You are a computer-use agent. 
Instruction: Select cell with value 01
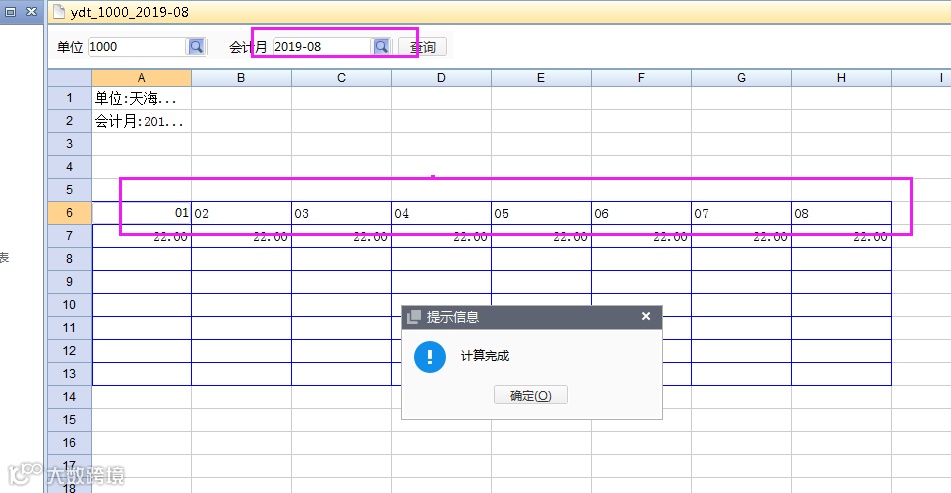(141, 213)
